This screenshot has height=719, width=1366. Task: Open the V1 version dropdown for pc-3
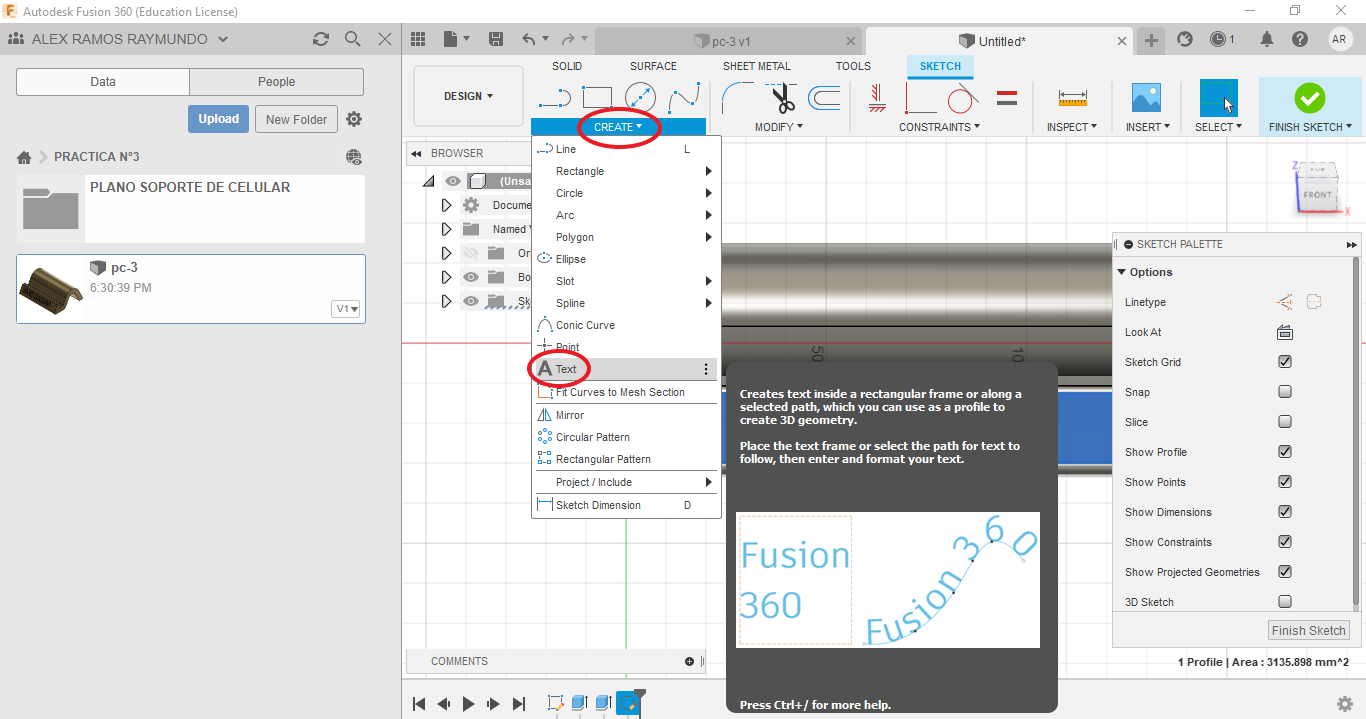click(x=346, y=309)
